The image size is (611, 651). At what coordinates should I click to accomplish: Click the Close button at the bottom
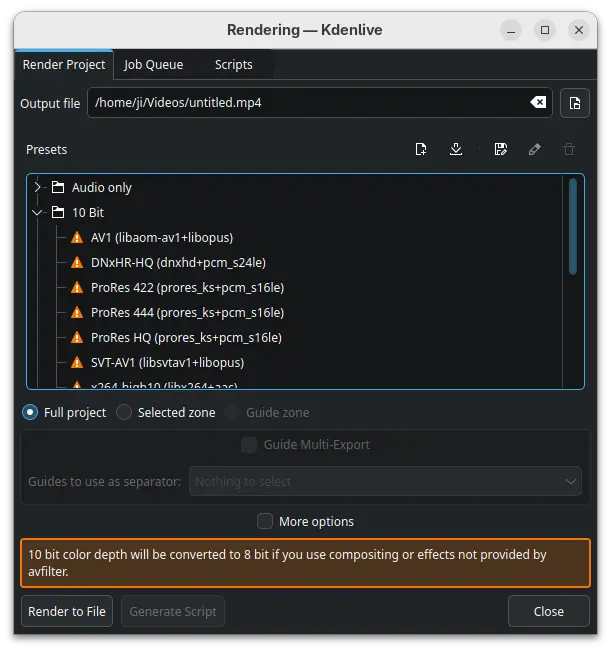point(548,611)
